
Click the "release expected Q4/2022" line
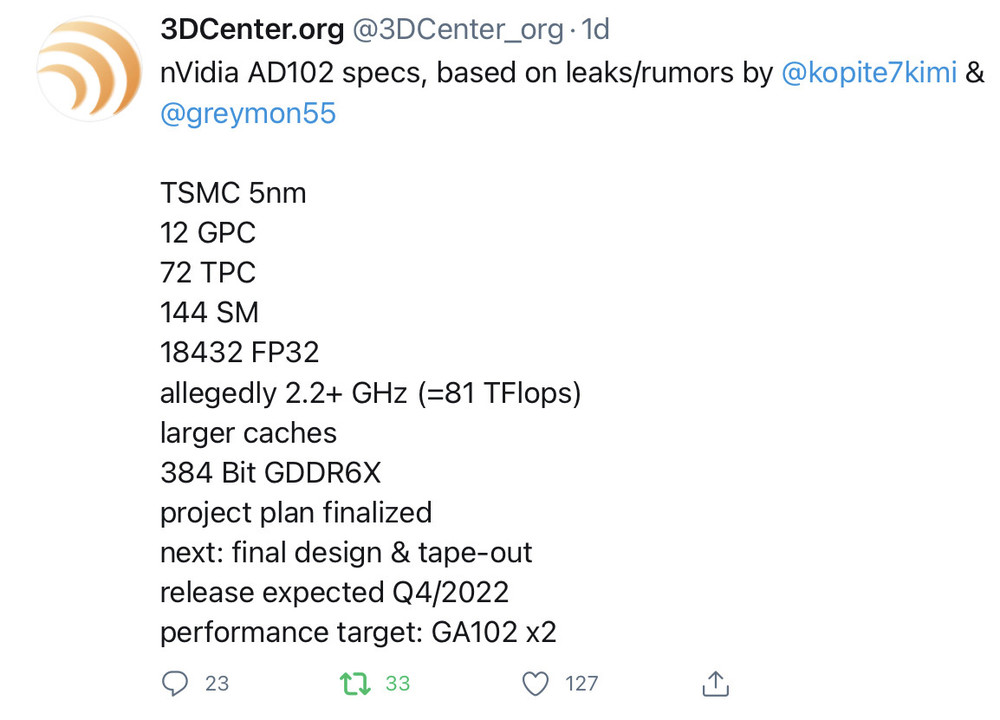pyautogui.click(x=334, y=593)
